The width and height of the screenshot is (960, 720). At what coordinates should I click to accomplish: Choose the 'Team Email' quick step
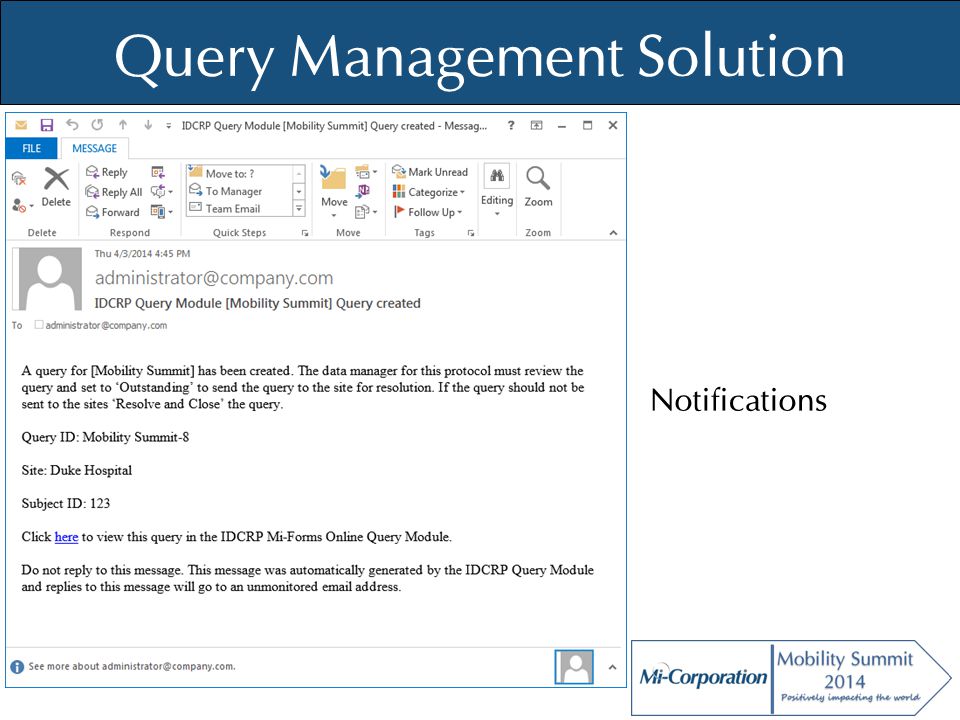(239, 209)
